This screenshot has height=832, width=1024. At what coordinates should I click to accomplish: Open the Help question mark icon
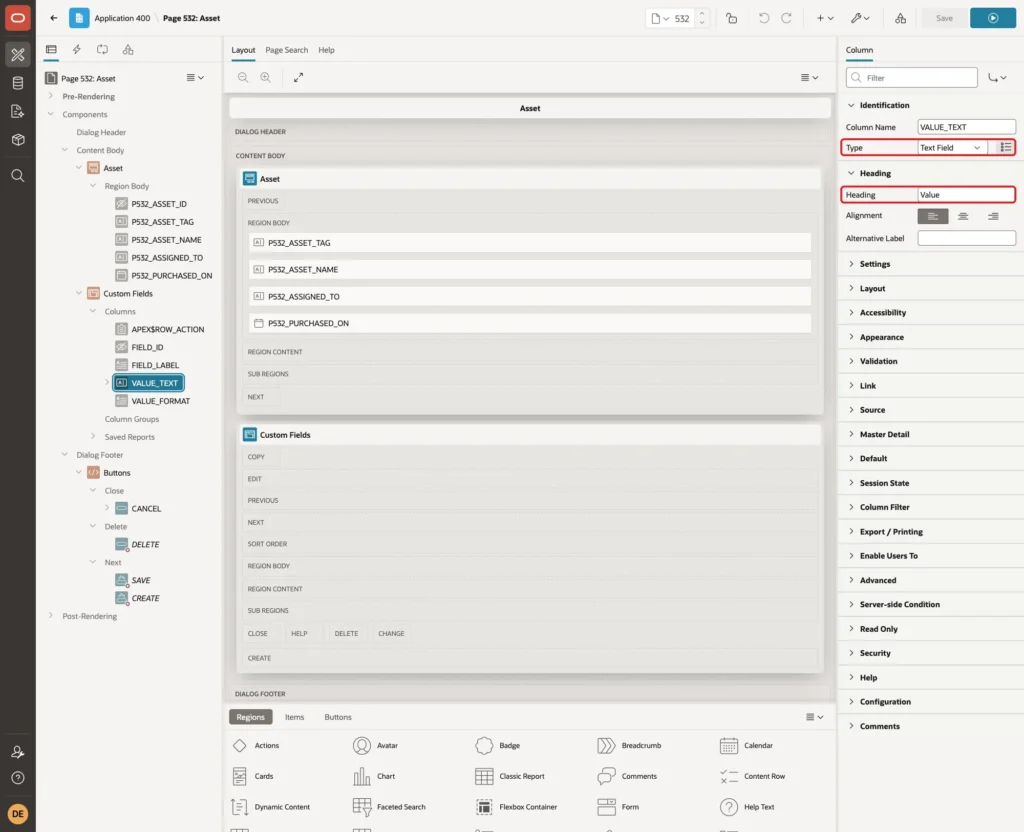(18, 778)
